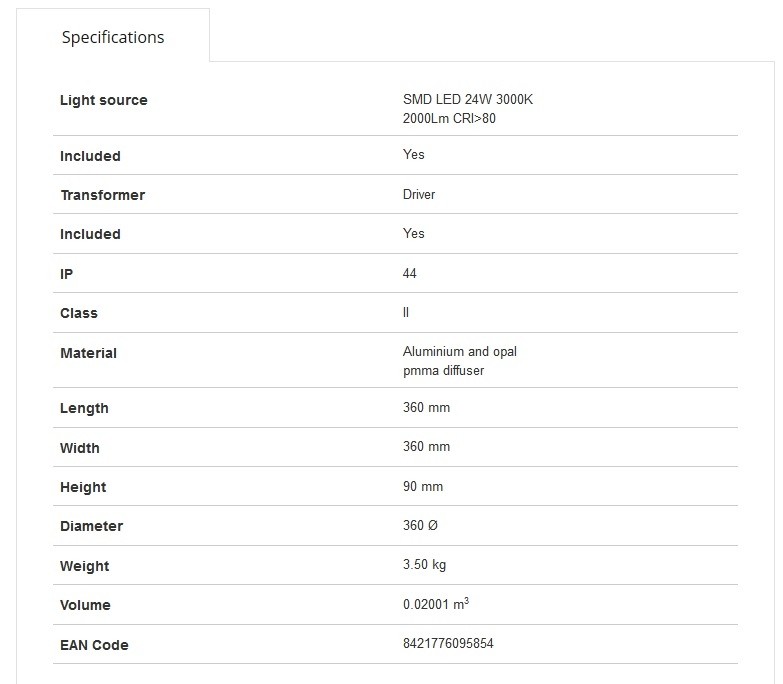The image size is (783, 684).
Task: Click the Material label
Action: (88, 353)
